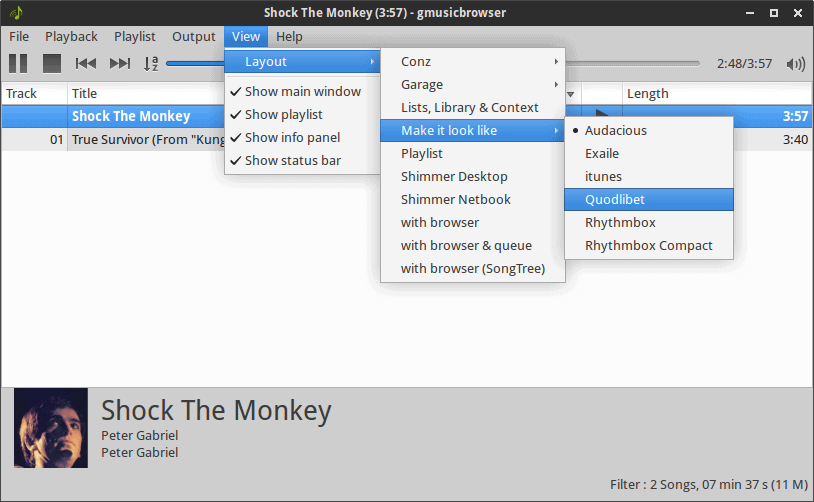Click the Shock The Monkey title in info panel
This screenshot has width=814, height=502.
click(x=216, y=411)
